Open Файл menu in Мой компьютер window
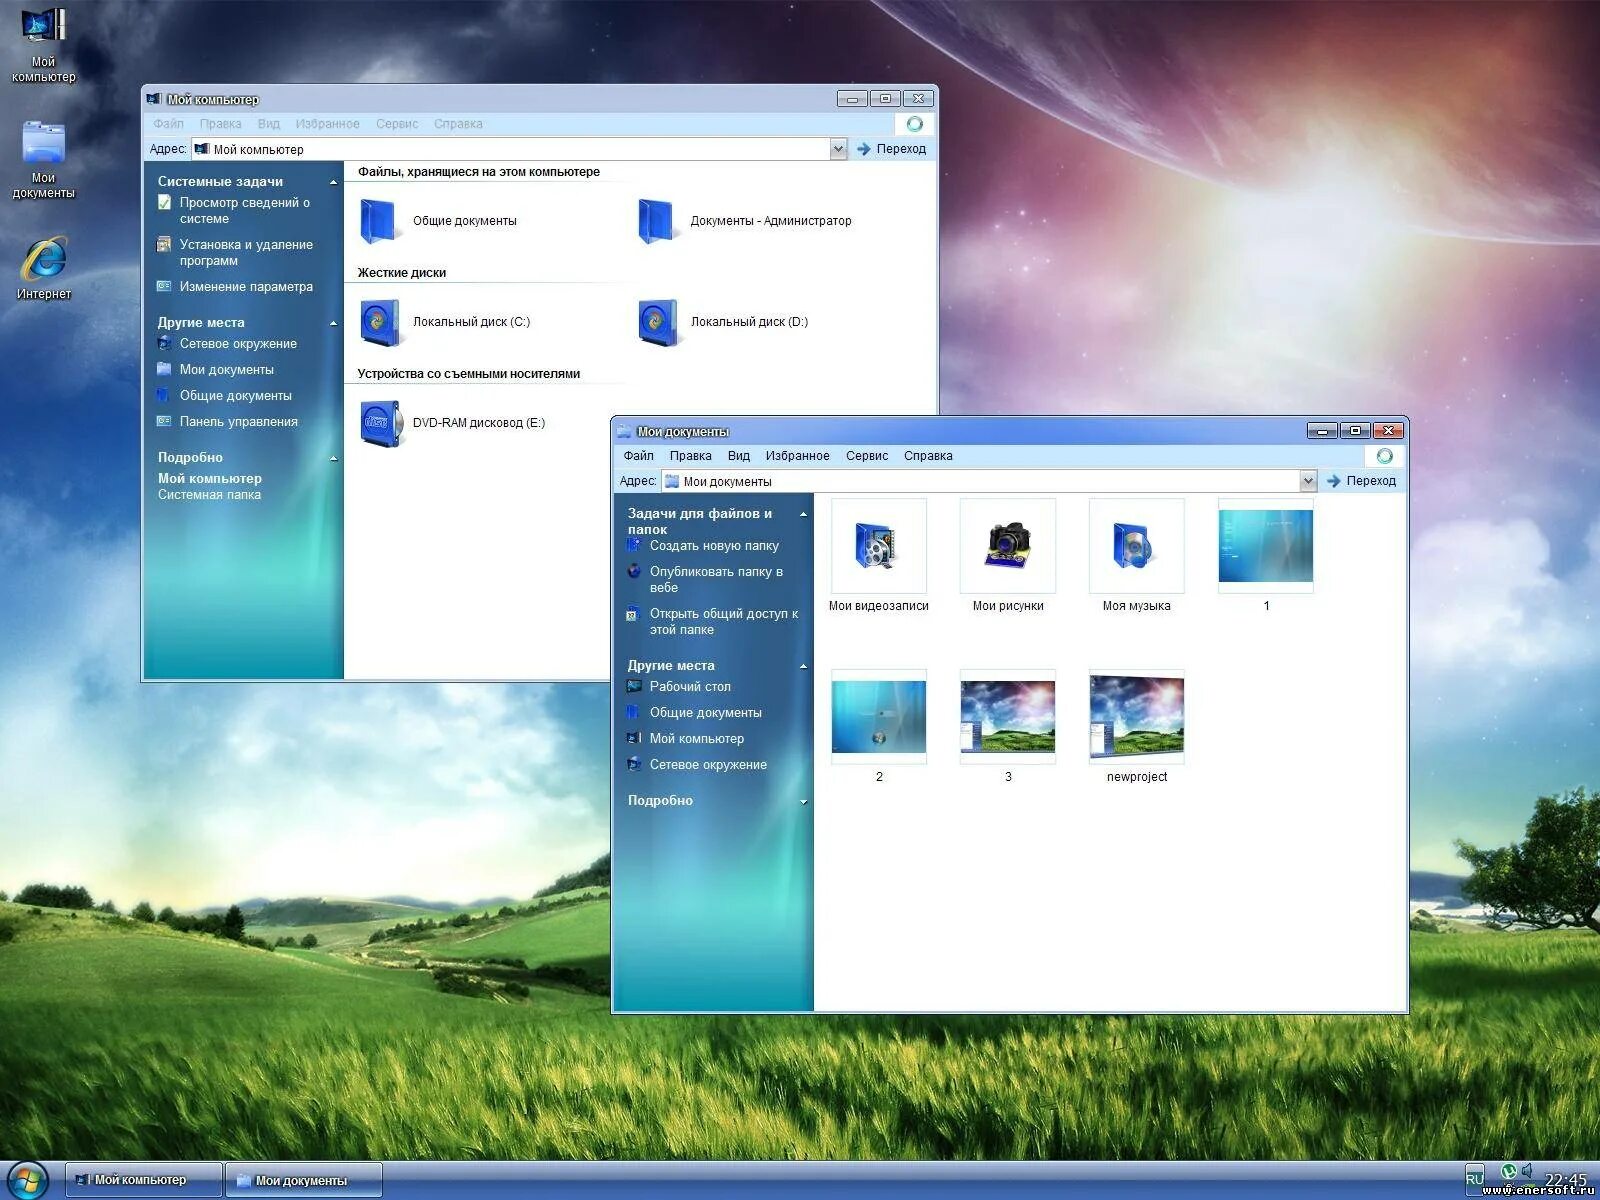The width and height of the screenshot is (1600, 1200). [x=168, y=124]
